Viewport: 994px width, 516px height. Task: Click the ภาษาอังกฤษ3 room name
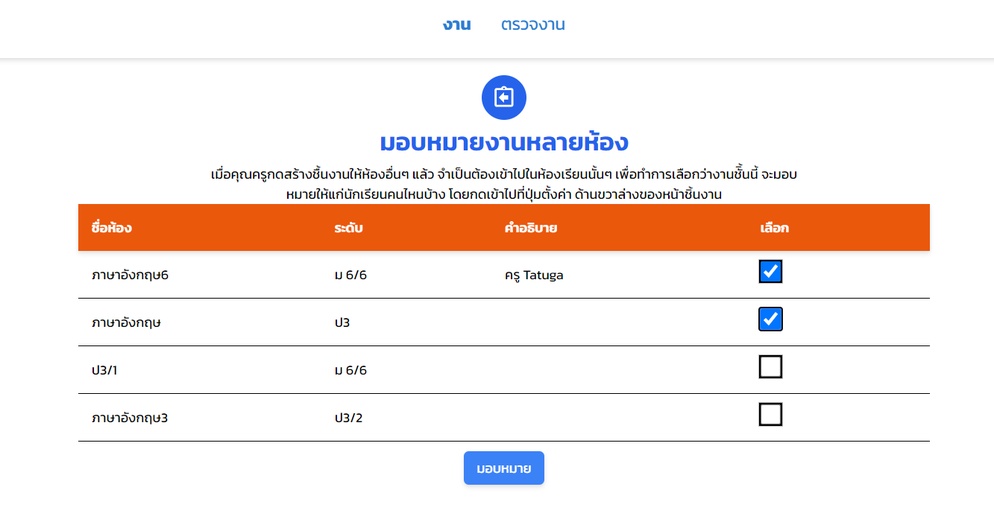point(130,418)
